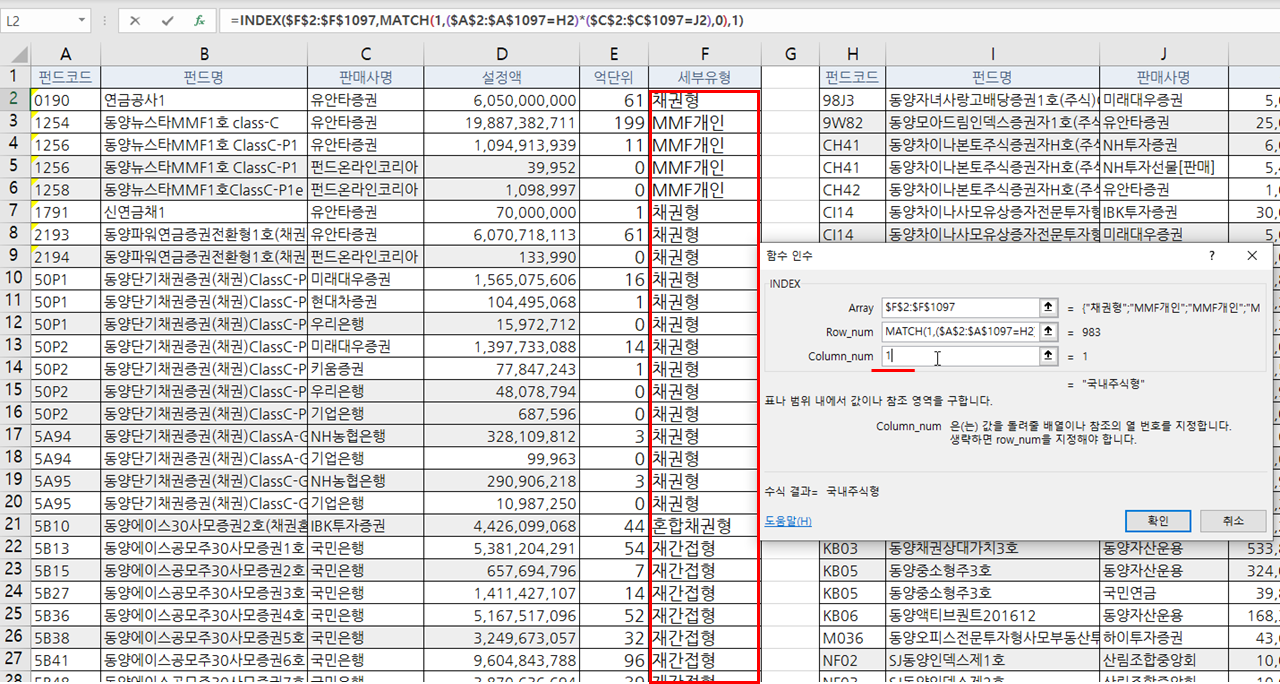Click header cell 억단위
Image resolution: width=1280 pixels, height=684 pixels.
[613, 77]
